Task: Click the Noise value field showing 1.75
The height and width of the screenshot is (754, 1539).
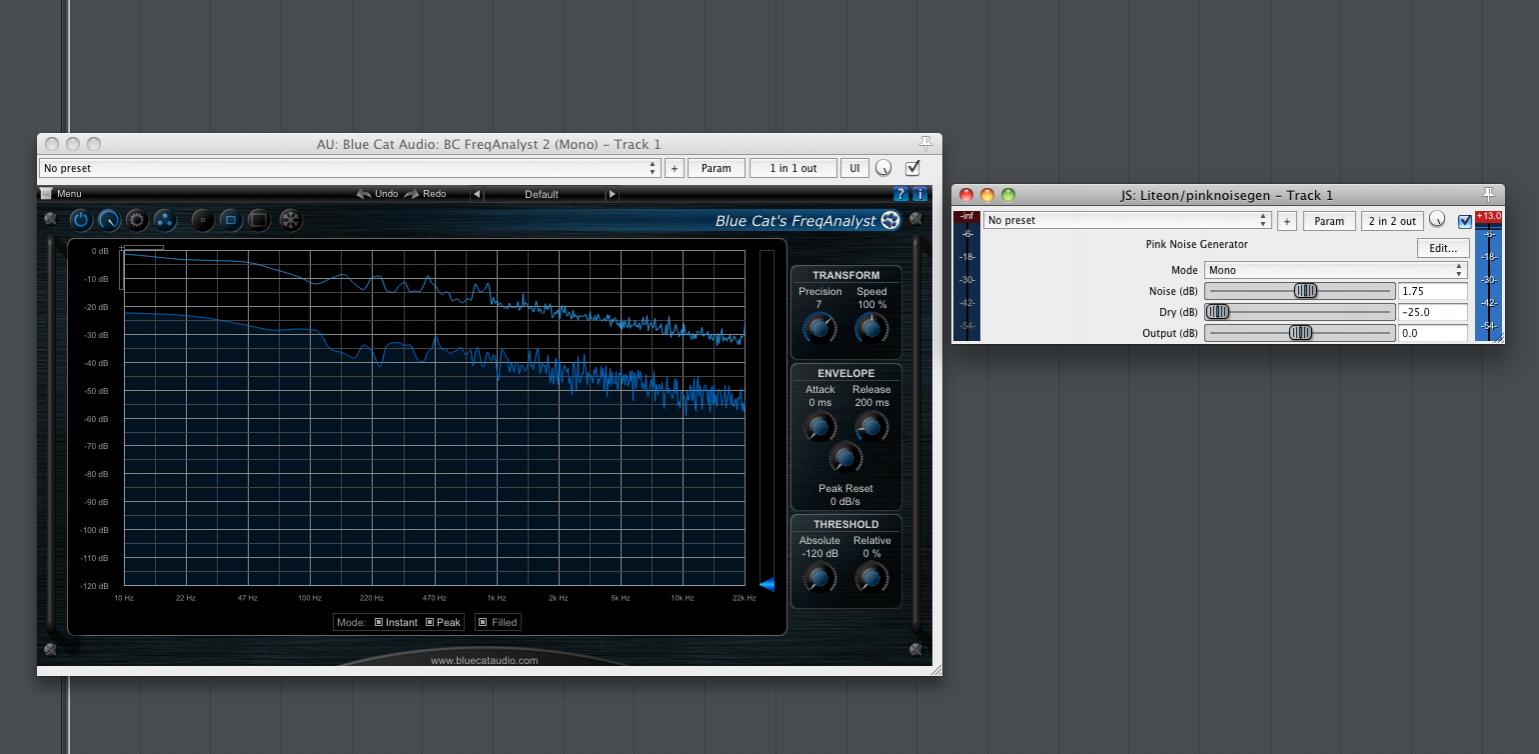Action: click(x=1433, y=291)
